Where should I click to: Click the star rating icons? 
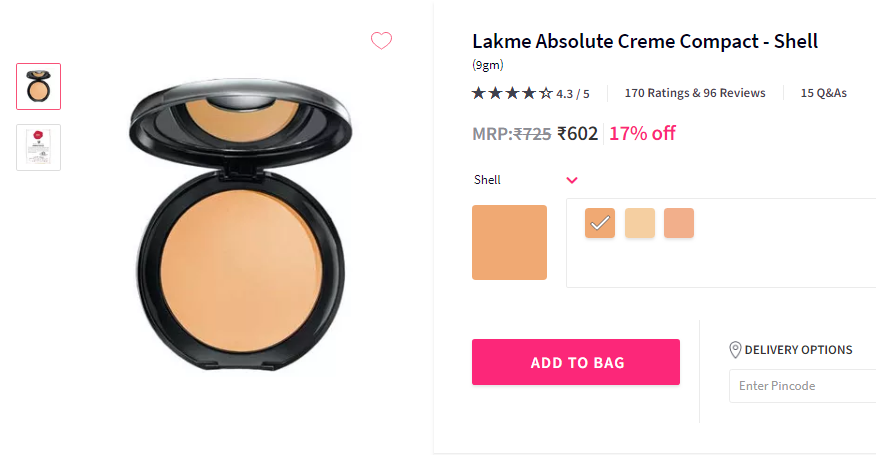[x=512, y=93]
